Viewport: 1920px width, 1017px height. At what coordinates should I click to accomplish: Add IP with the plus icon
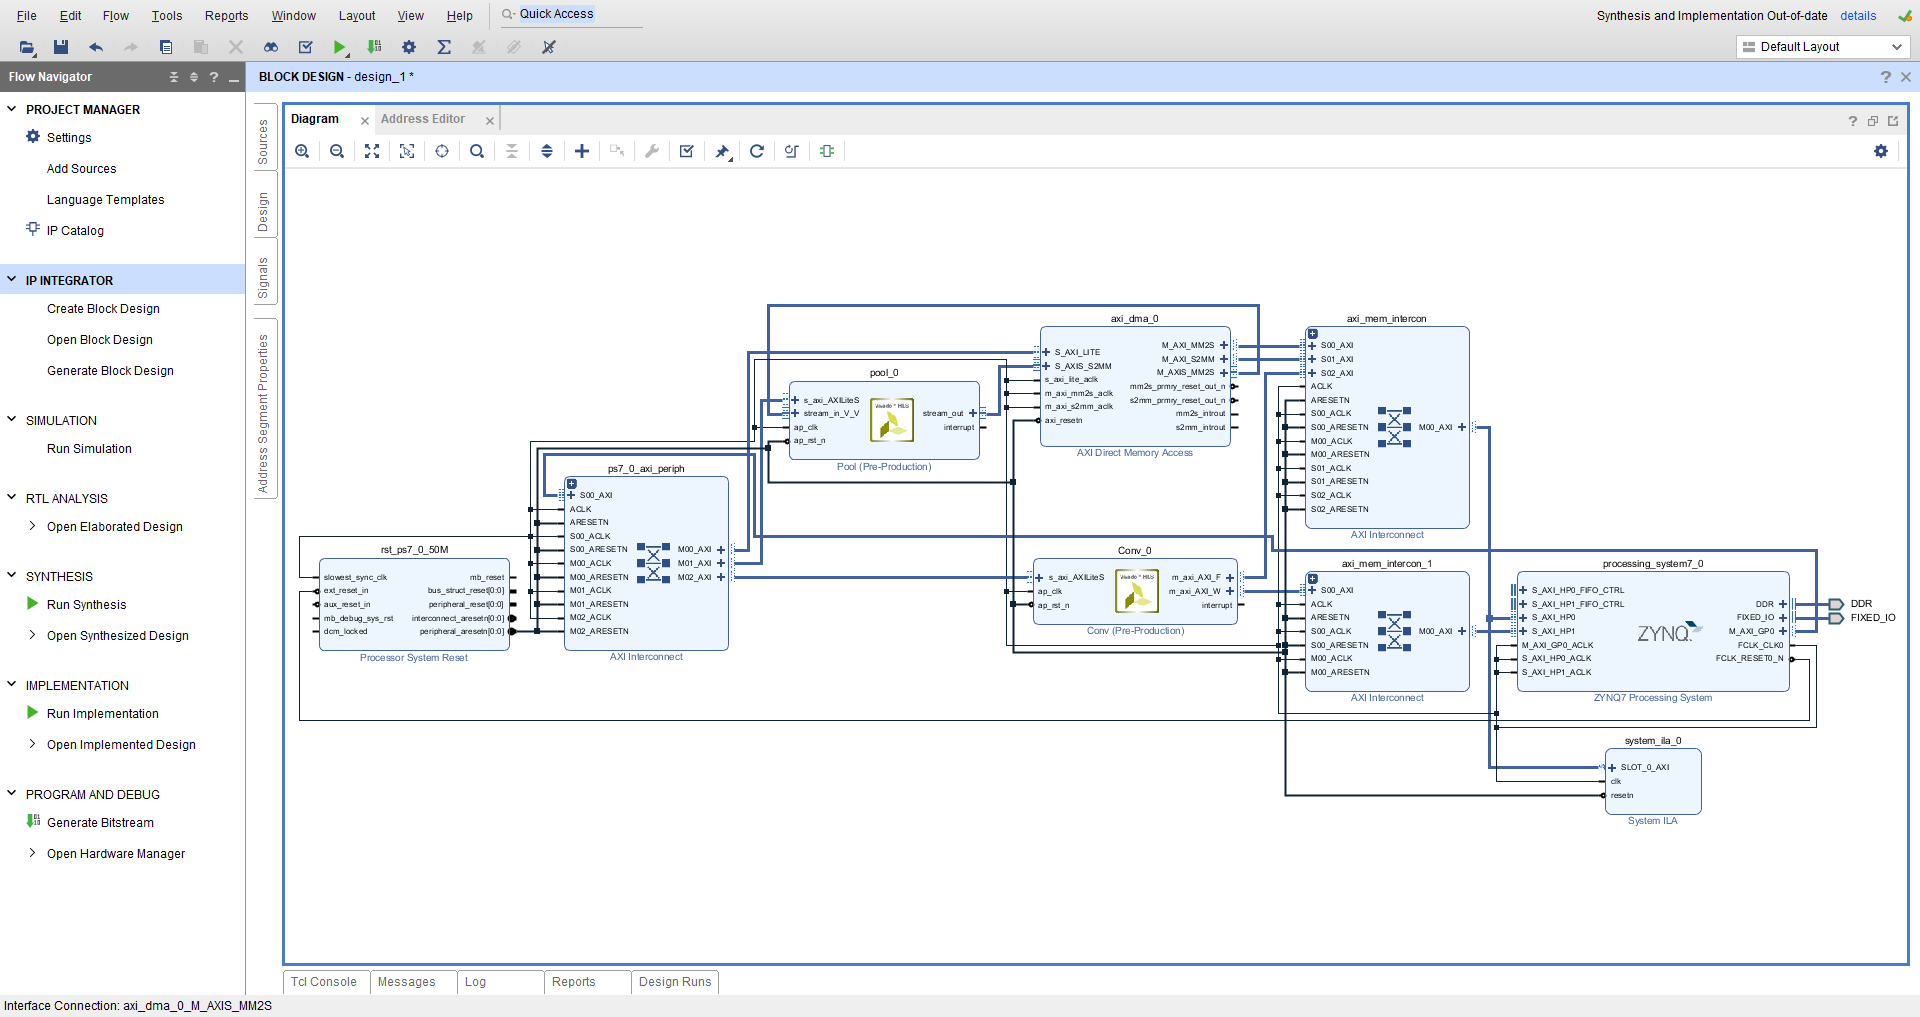[582, 151]
